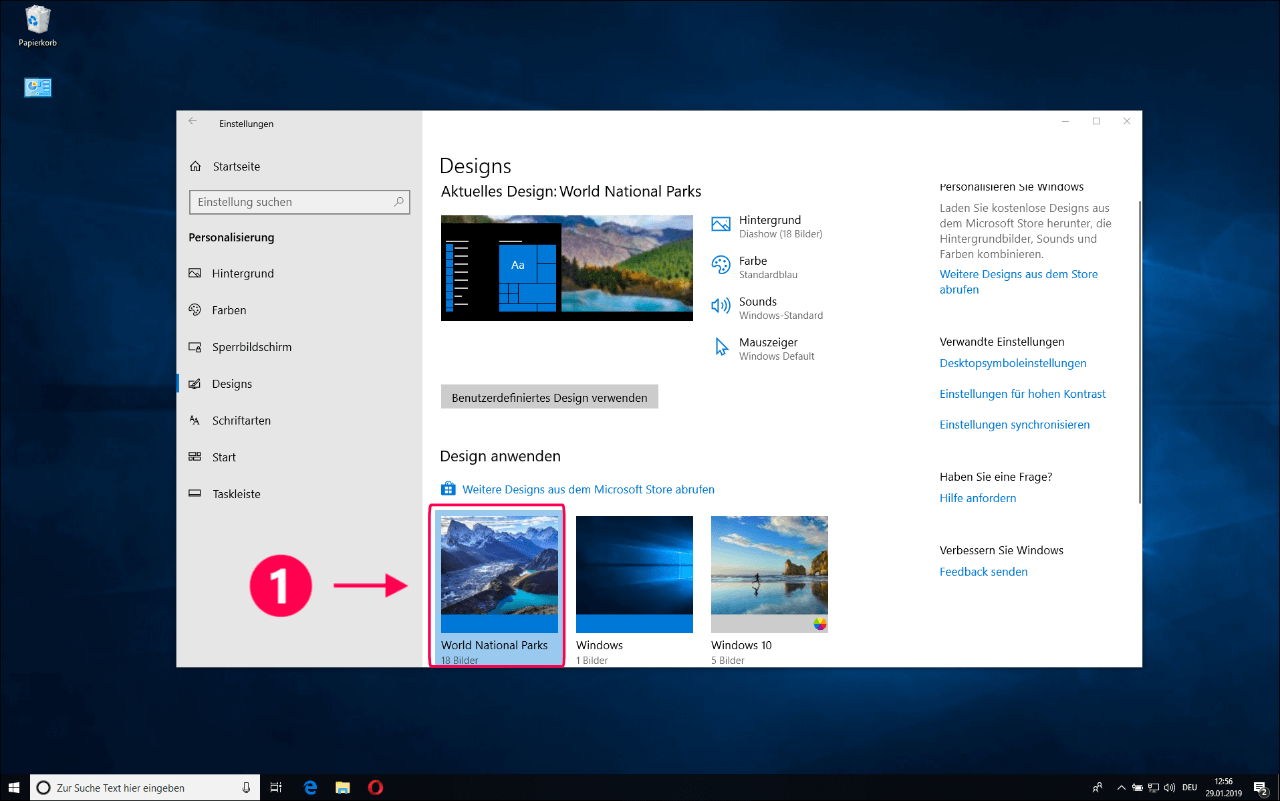Click the settings window vertical scrollbar
Screen dimensions: 1280x801
click(1138, 350)
